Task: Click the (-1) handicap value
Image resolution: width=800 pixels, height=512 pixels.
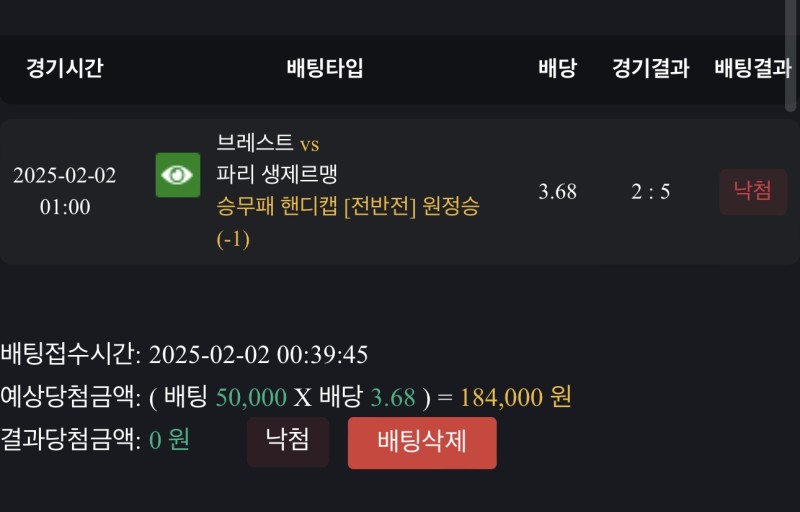Action: coord(233,239)
